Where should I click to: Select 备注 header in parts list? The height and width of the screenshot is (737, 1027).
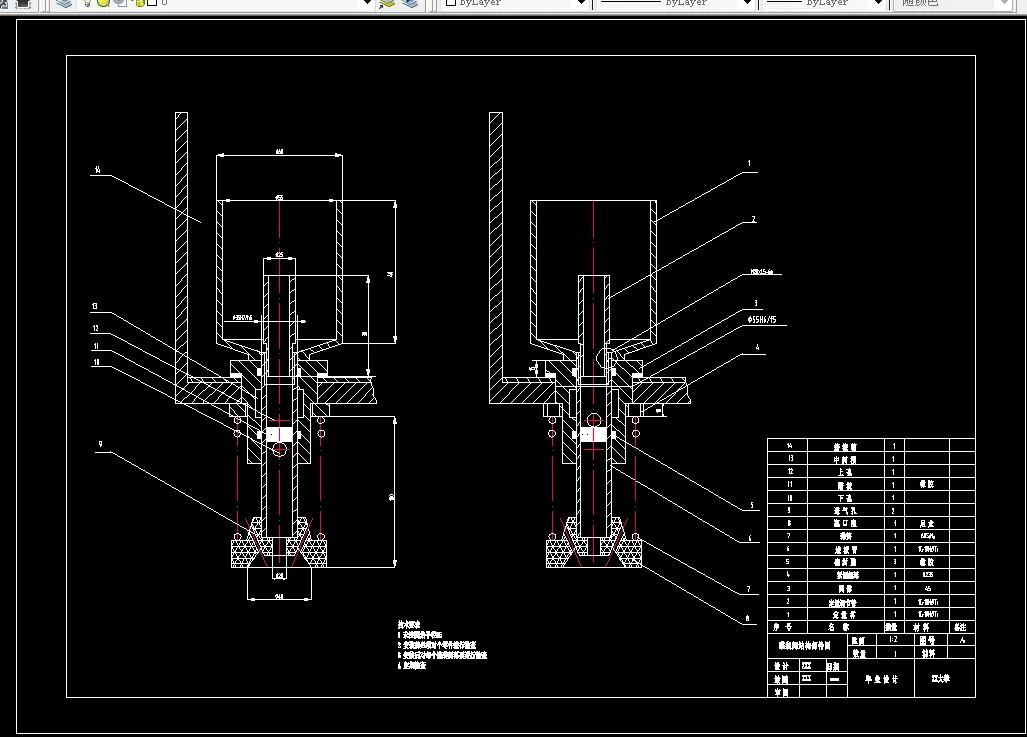pos(960,628)
